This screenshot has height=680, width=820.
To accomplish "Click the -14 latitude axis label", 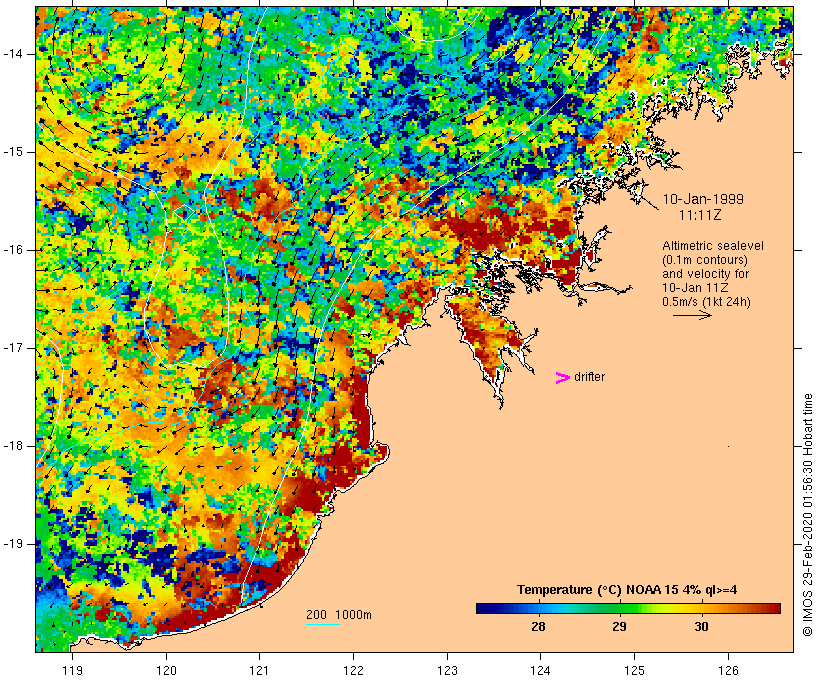I will click(12, 54).
